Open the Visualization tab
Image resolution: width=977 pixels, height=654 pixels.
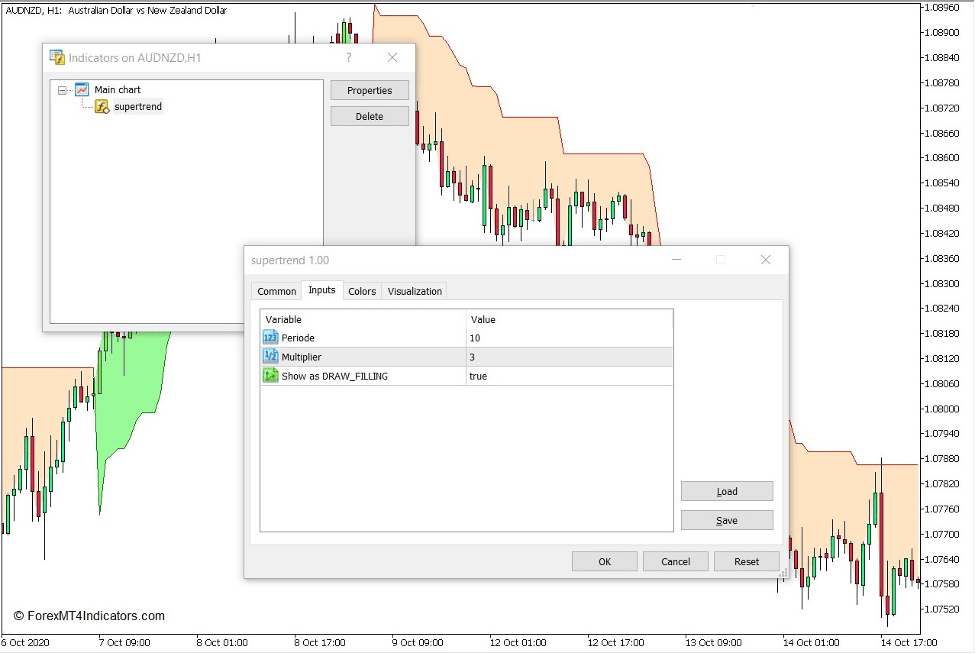click(414, 291)
